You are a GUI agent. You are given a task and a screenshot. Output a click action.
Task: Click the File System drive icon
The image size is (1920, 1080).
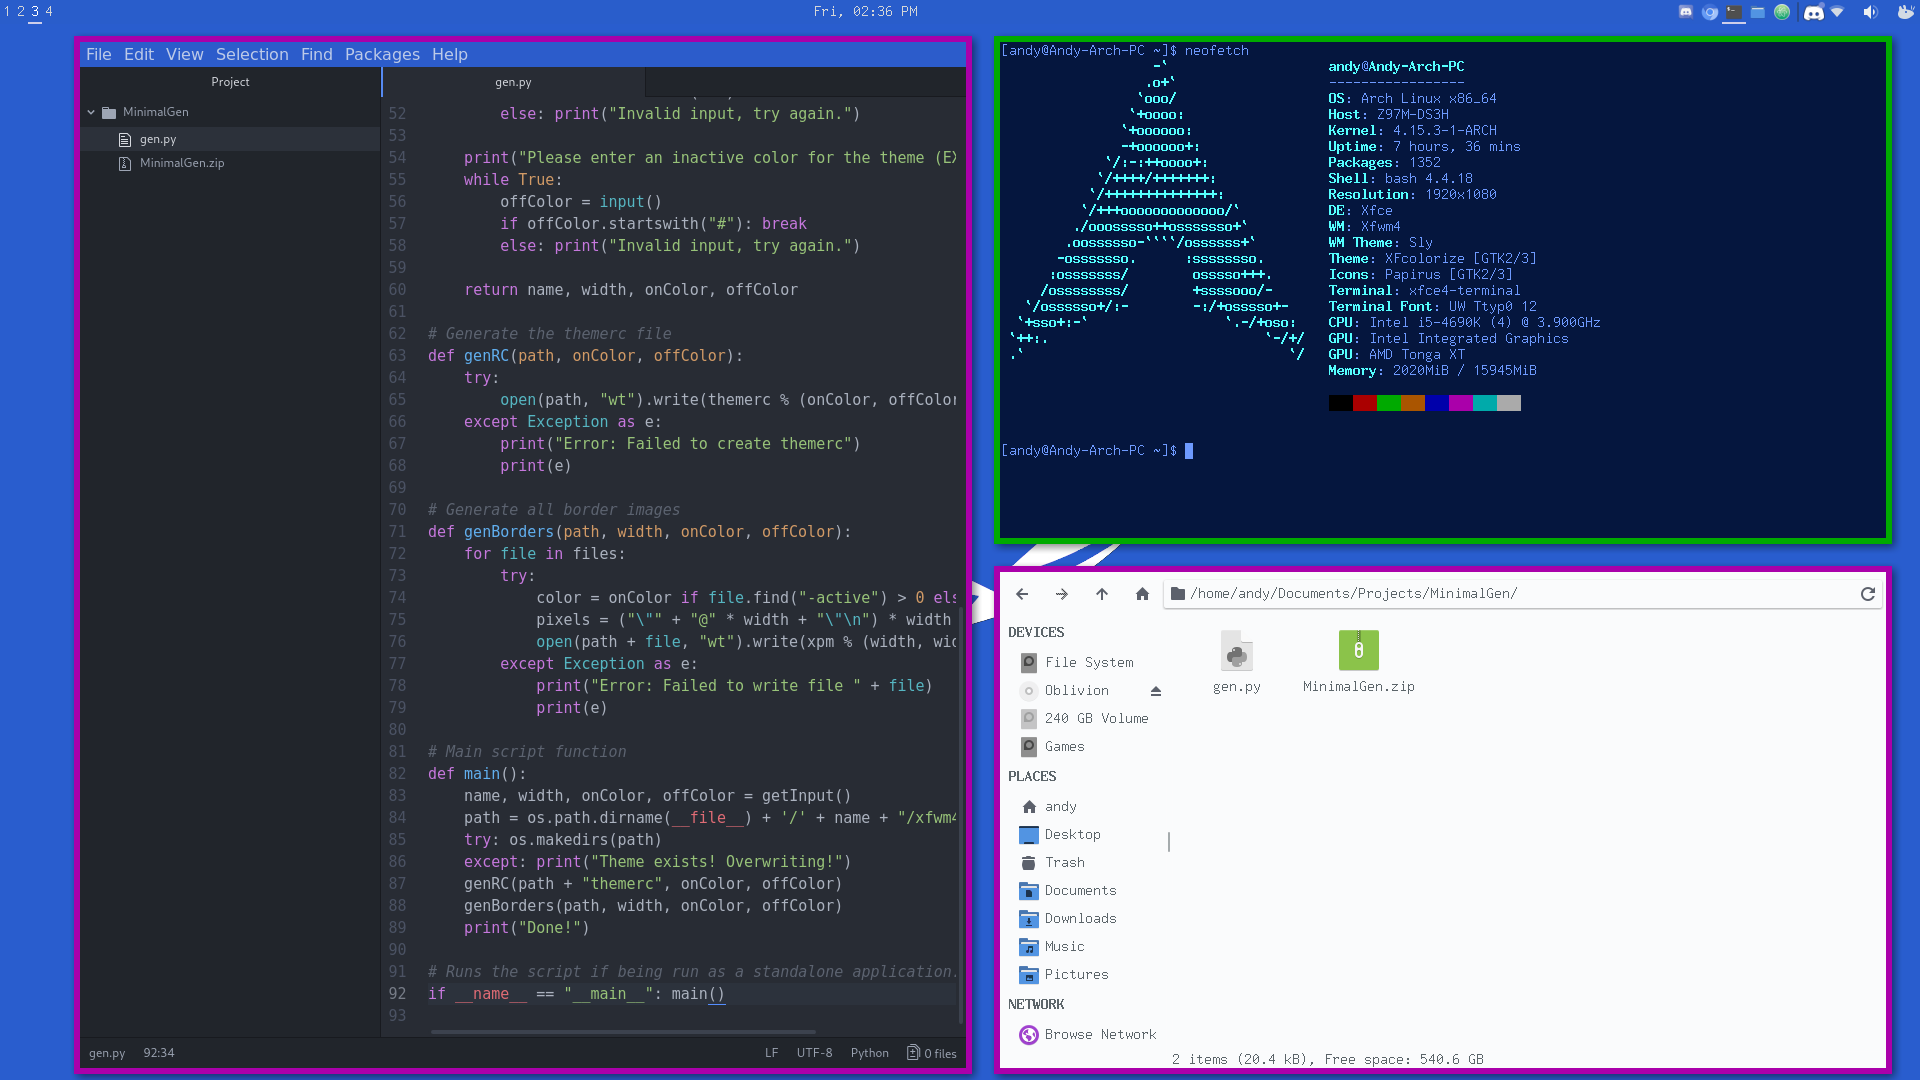[x=1029, y=662]
